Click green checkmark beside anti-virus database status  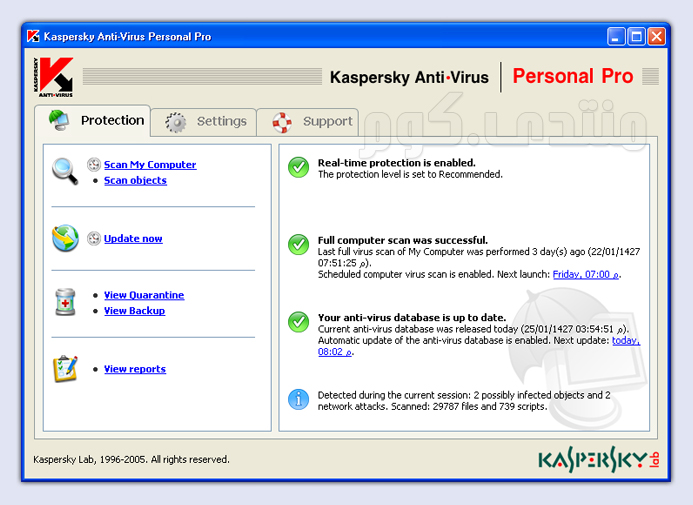298,322
